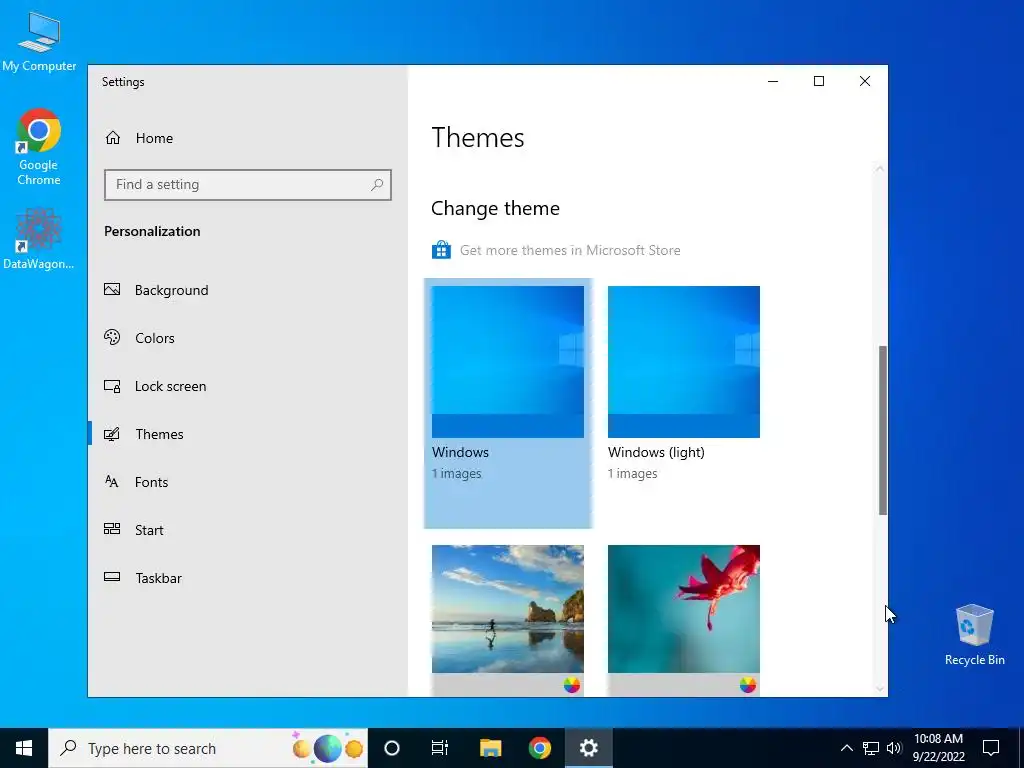Open Task View on the taskbar

pos(440,748)
